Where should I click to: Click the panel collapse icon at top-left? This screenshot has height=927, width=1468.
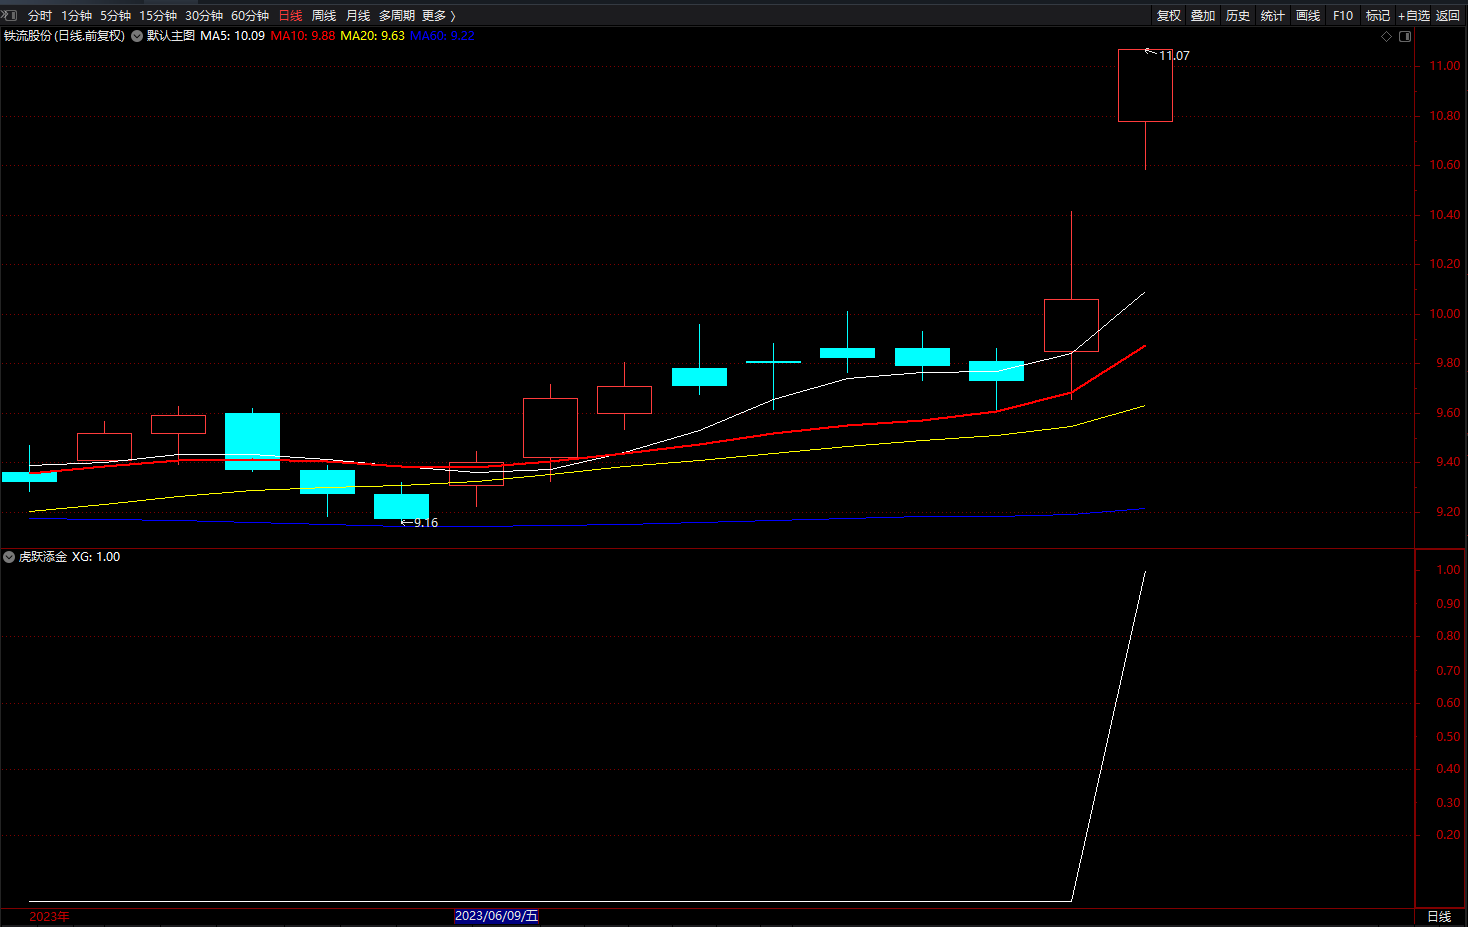tap(9, 15)
